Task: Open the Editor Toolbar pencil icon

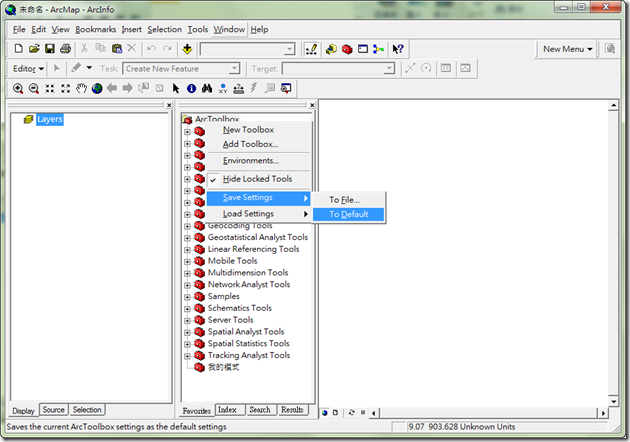Action: [x=311, y=49]
